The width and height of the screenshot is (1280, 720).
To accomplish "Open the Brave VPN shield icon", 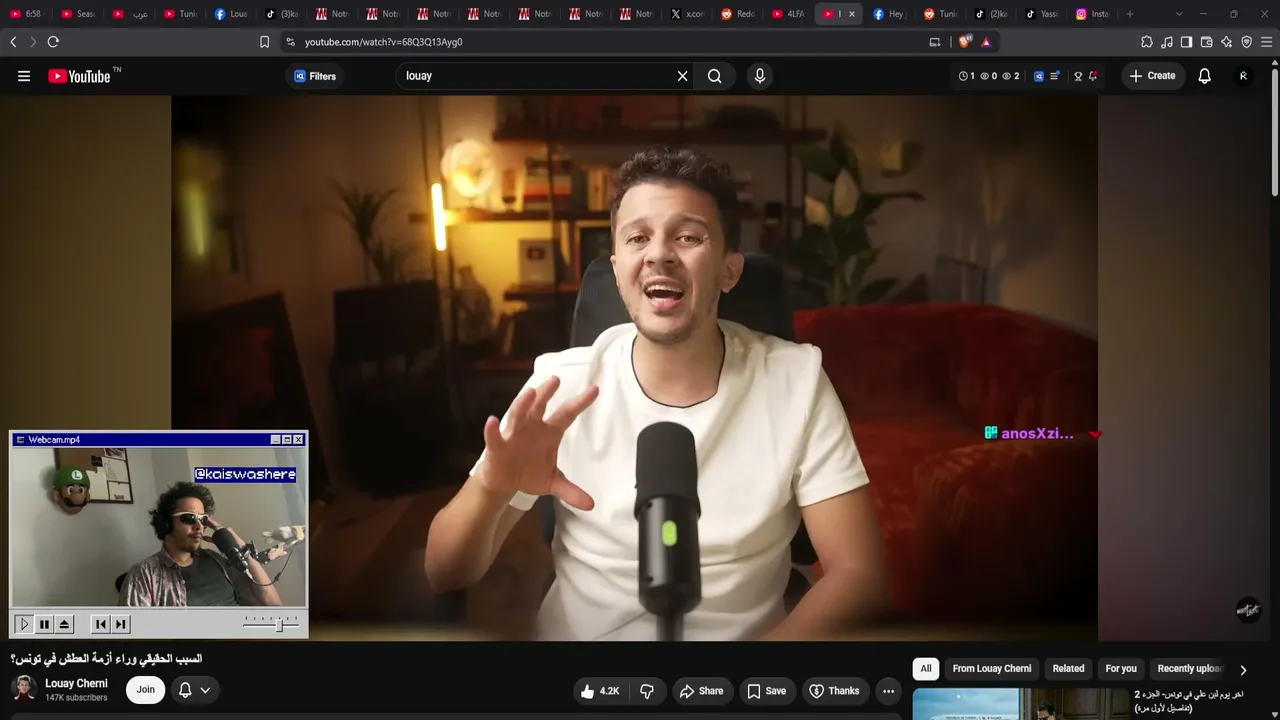I will 1246,42.
